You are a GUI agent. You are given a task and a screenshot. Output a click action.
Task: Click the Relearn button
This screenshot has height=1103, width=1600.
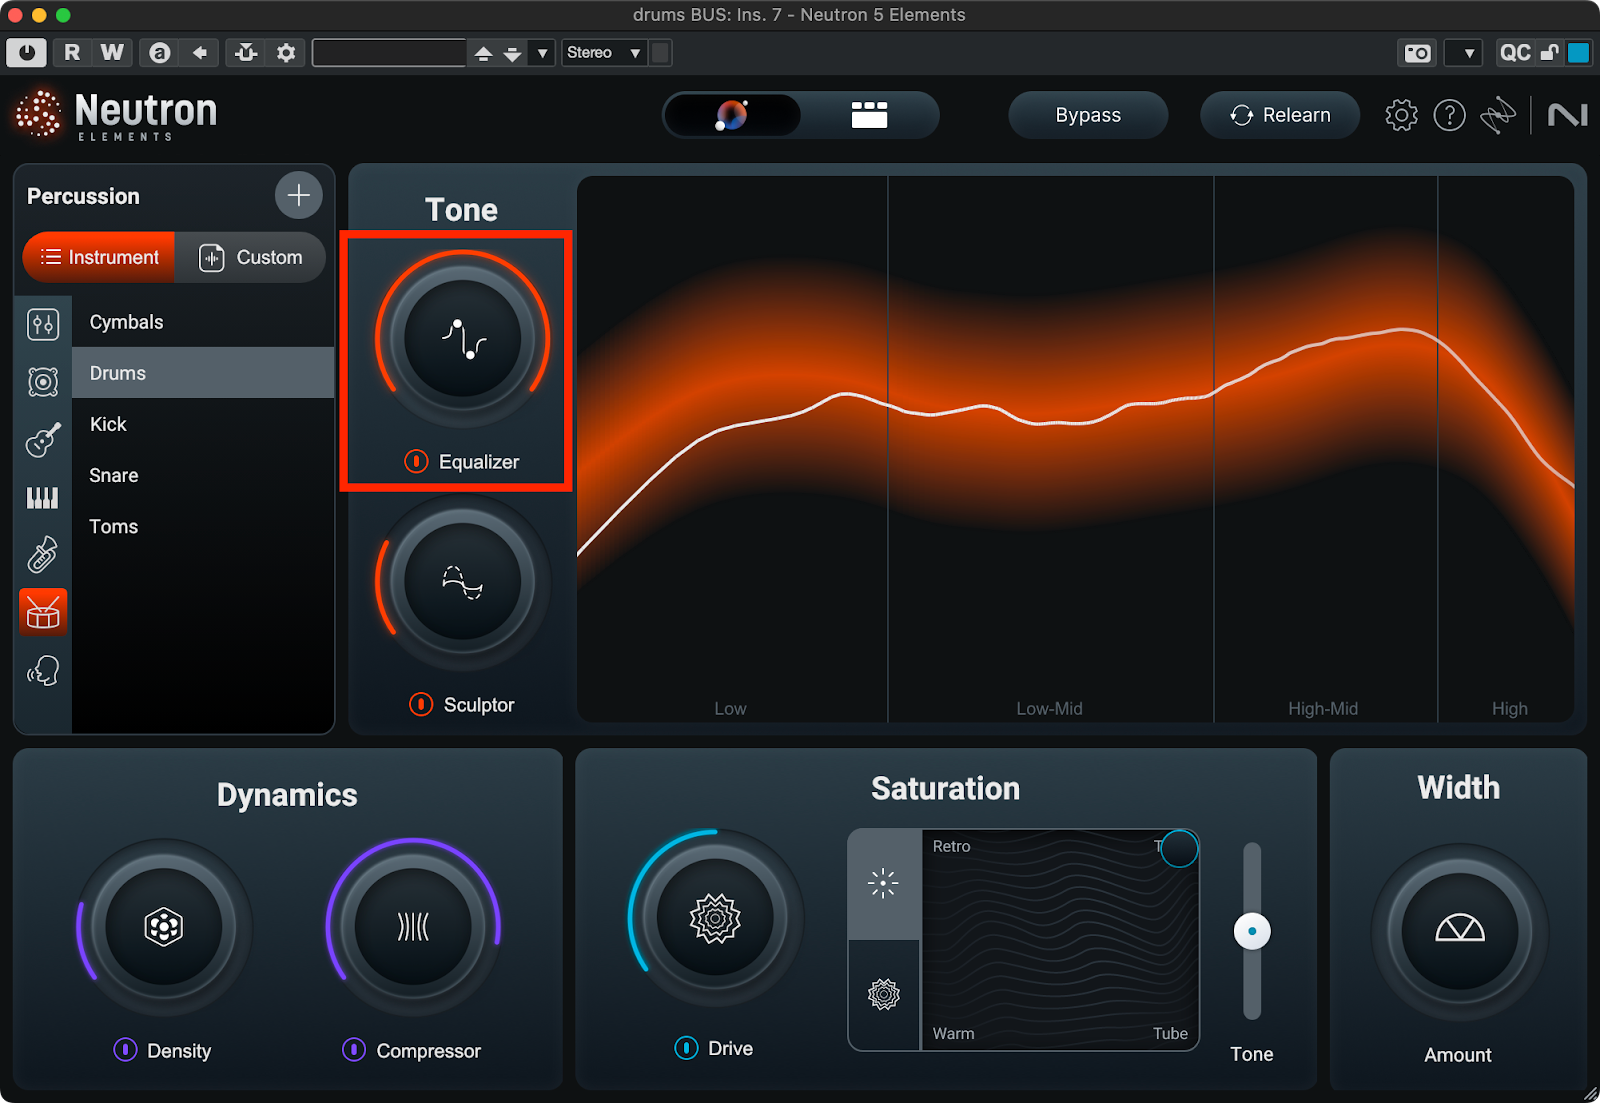pos(1280,115)
